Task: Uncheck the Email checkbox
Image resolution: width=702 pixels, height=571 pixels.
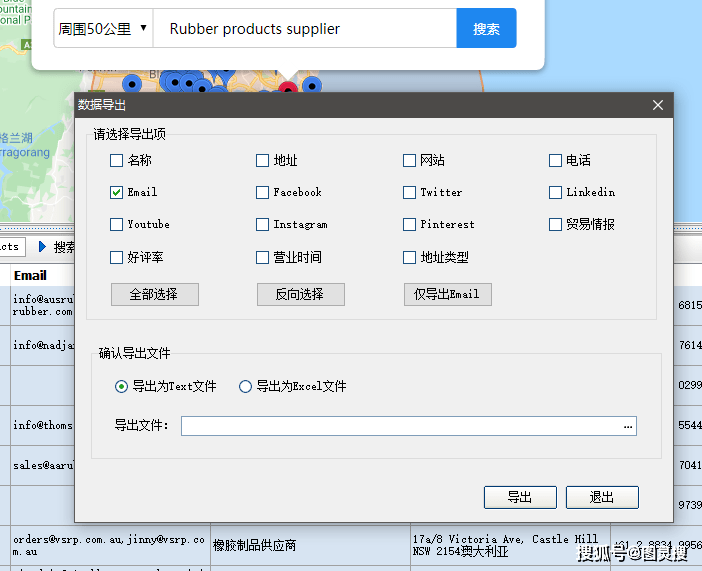Action: tap(117, 192)
